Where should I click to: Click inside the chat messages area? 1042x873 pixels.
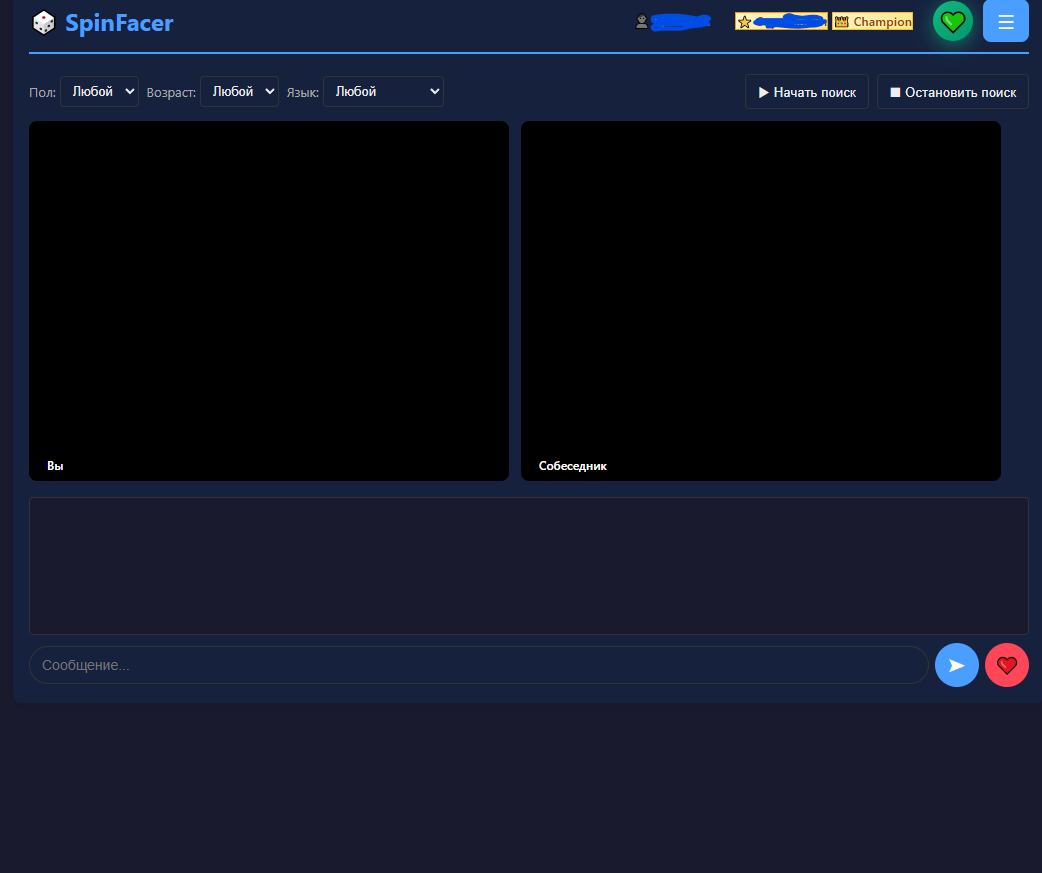point(528,565)
